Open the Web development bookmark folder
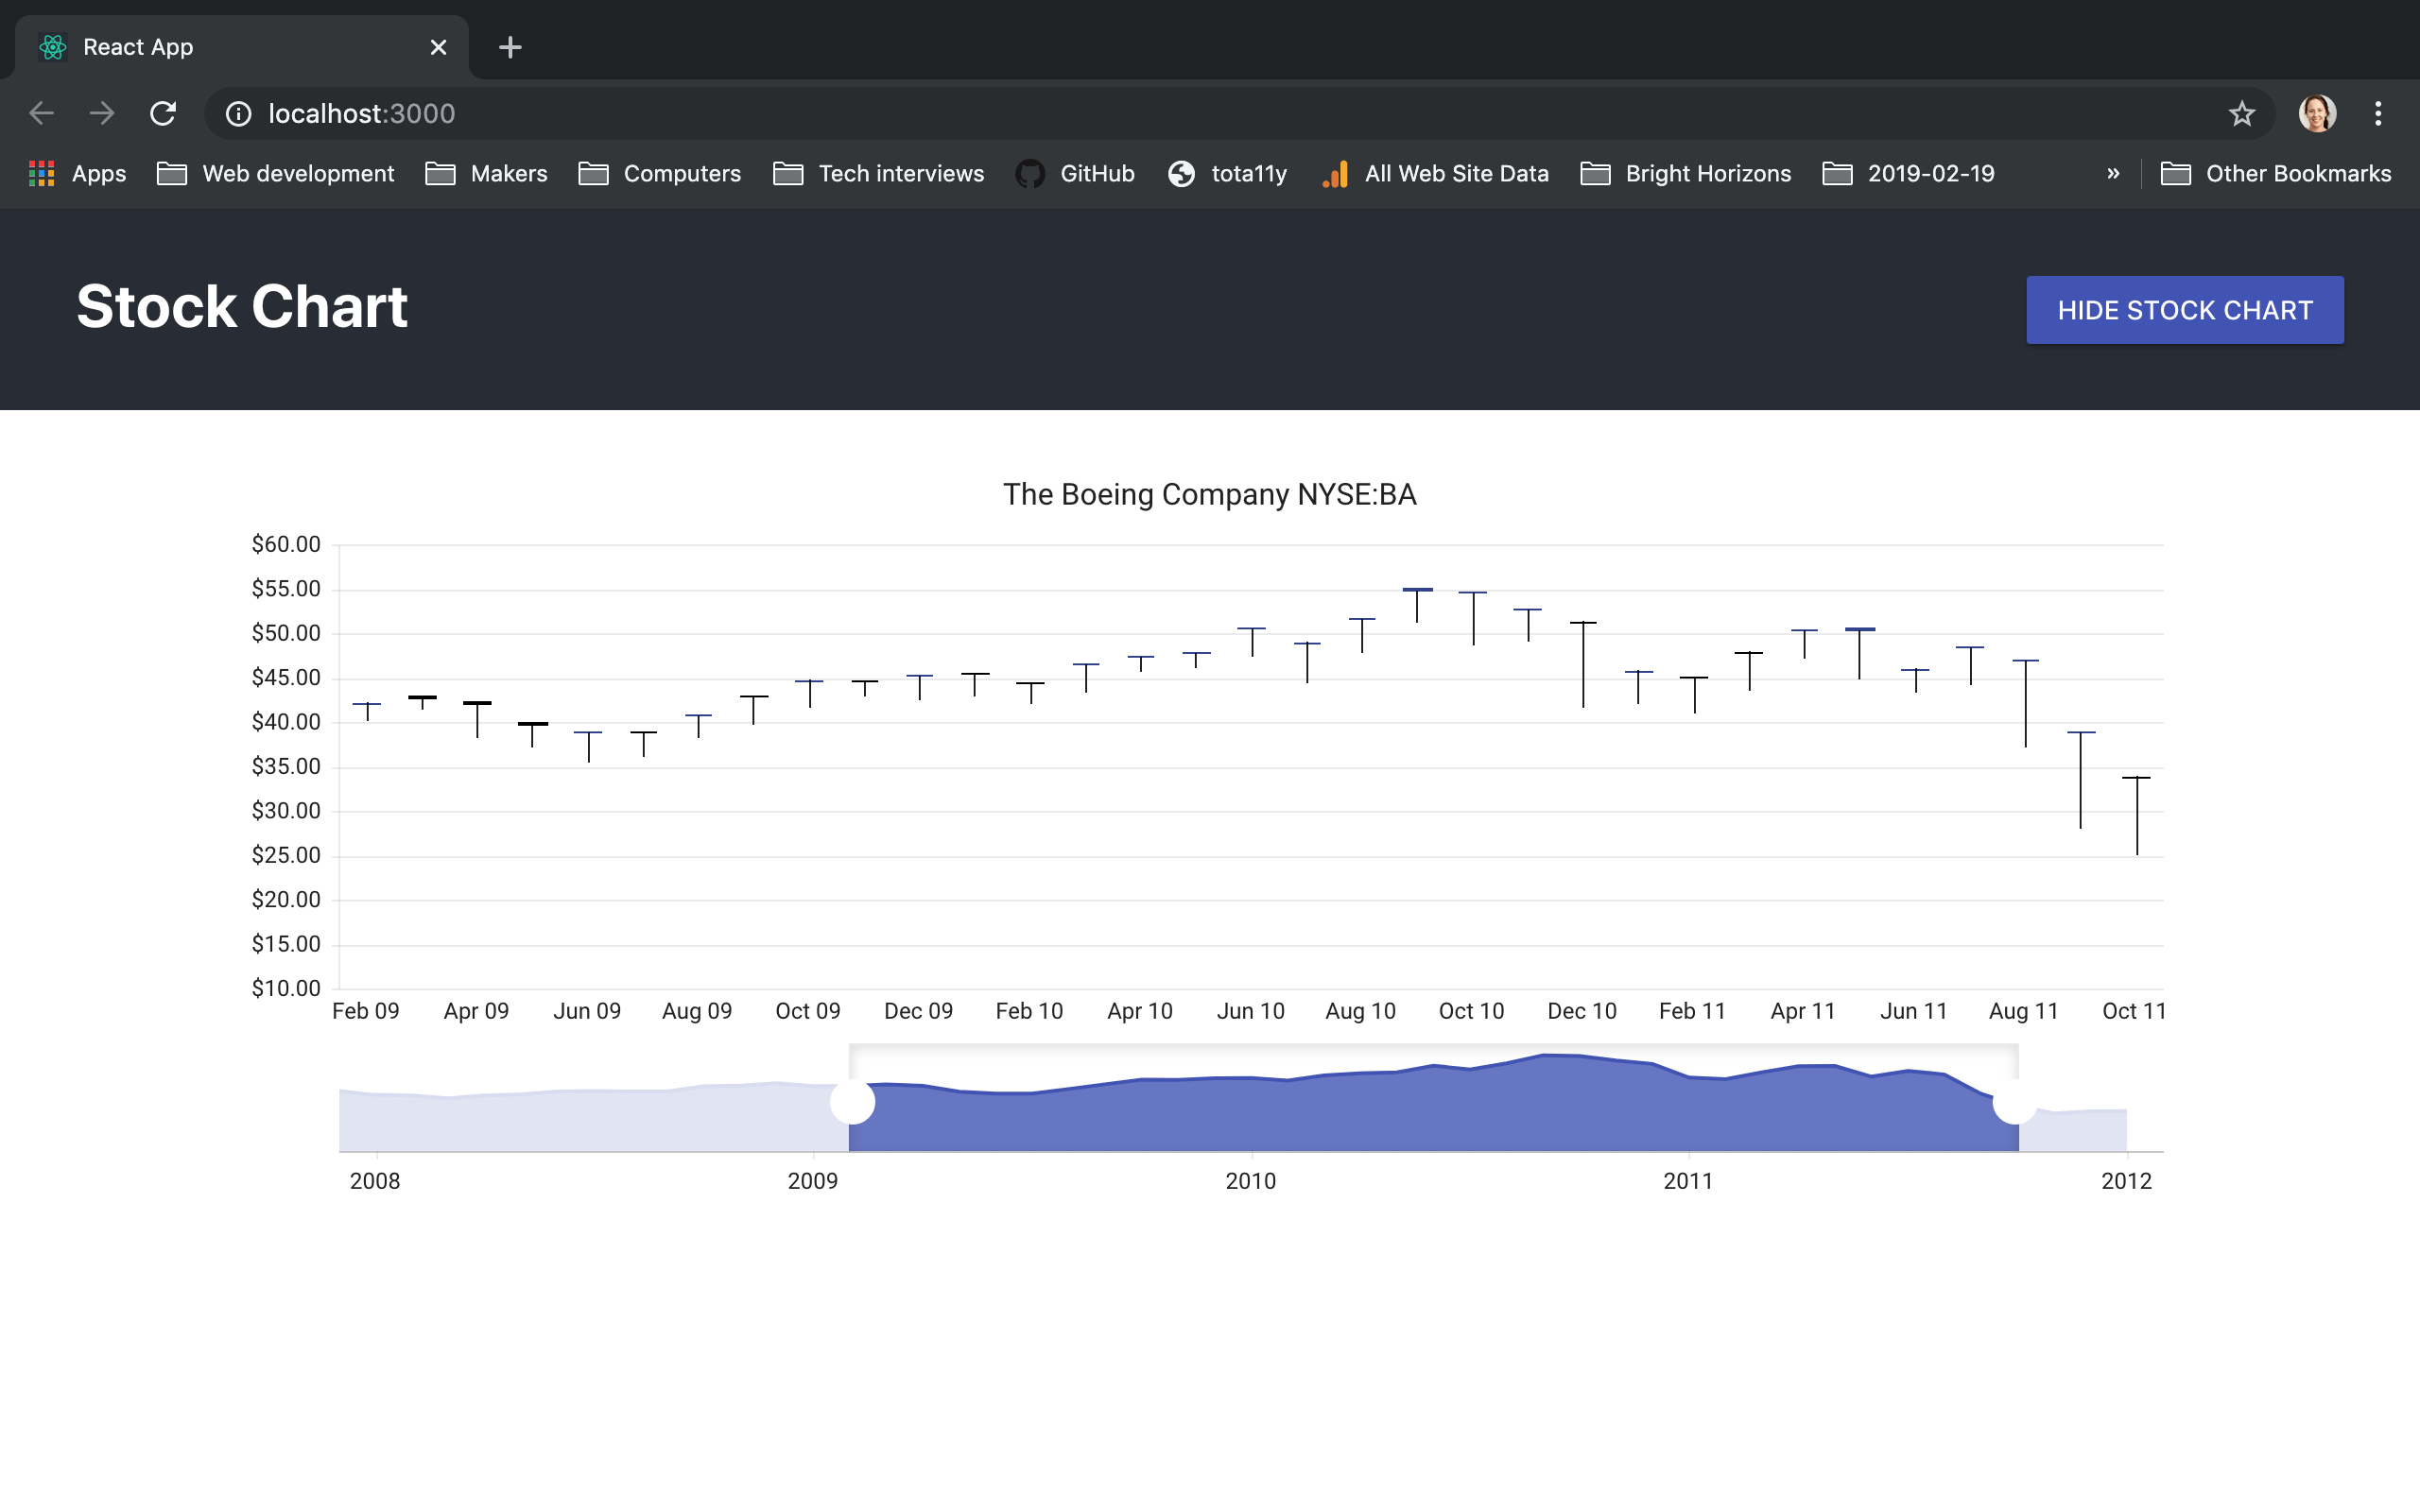 [276, 174]
